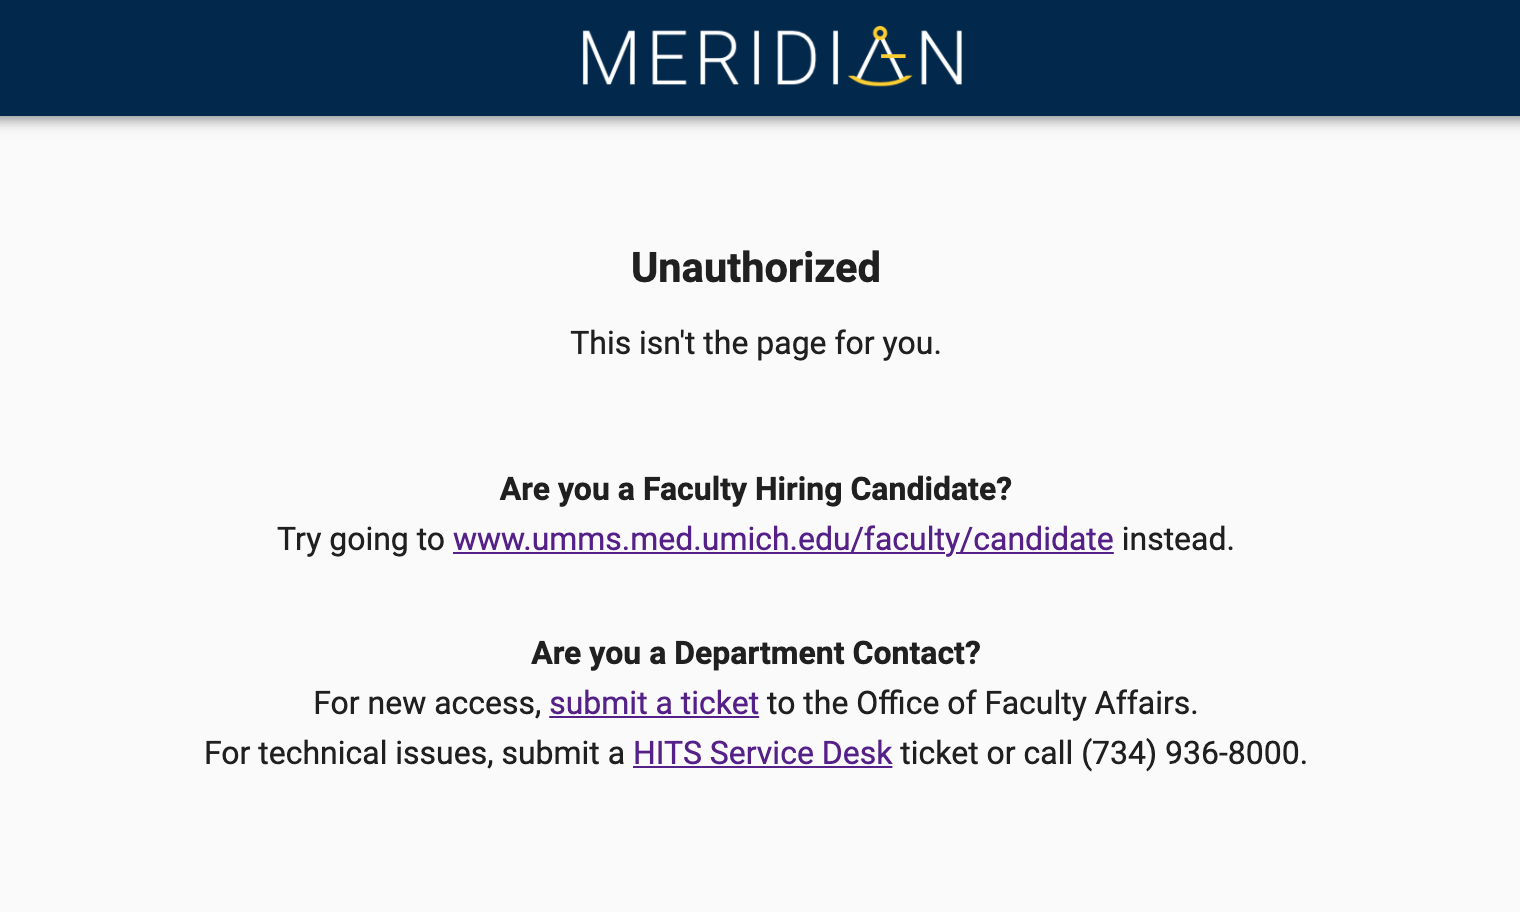Image resolution: width=1520 pixels, height=912 pixels.
Task: Click This isn't the page for you text
Action: click(756, 343)
